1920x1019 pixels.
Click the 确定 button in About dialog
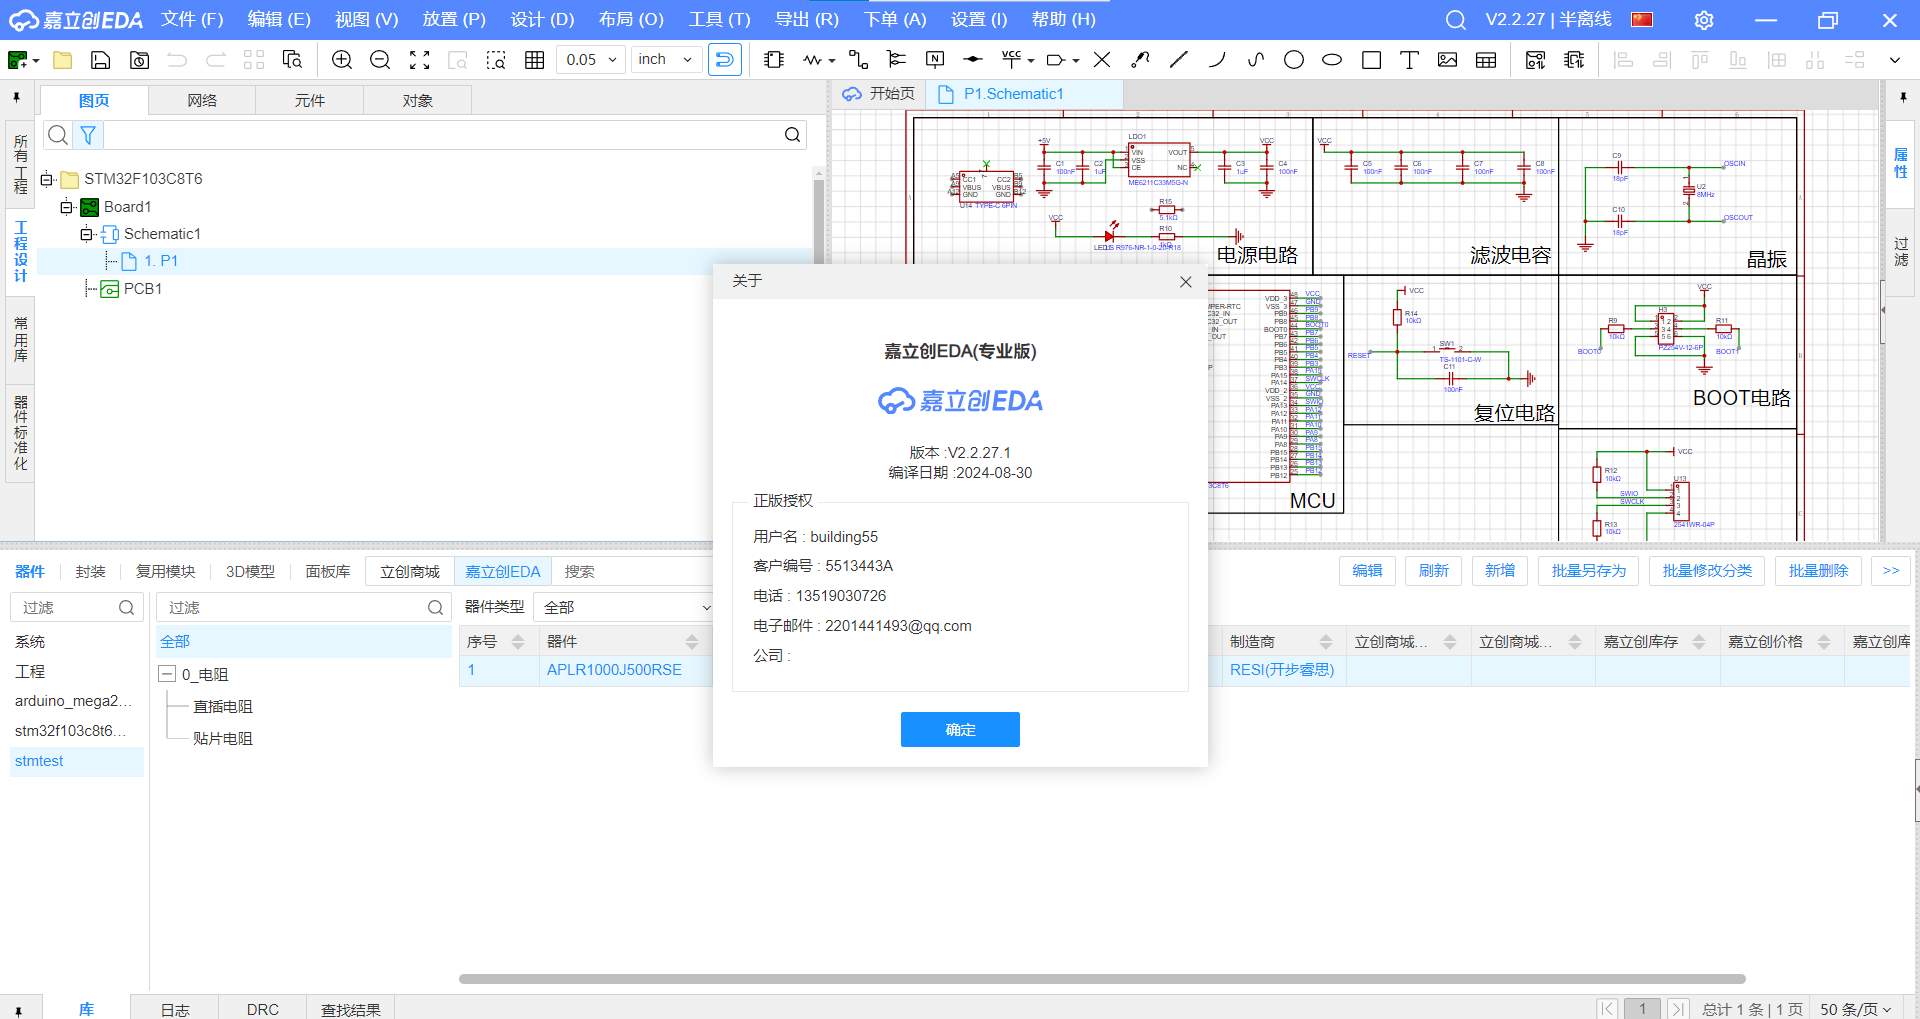(x=960, y=730)
